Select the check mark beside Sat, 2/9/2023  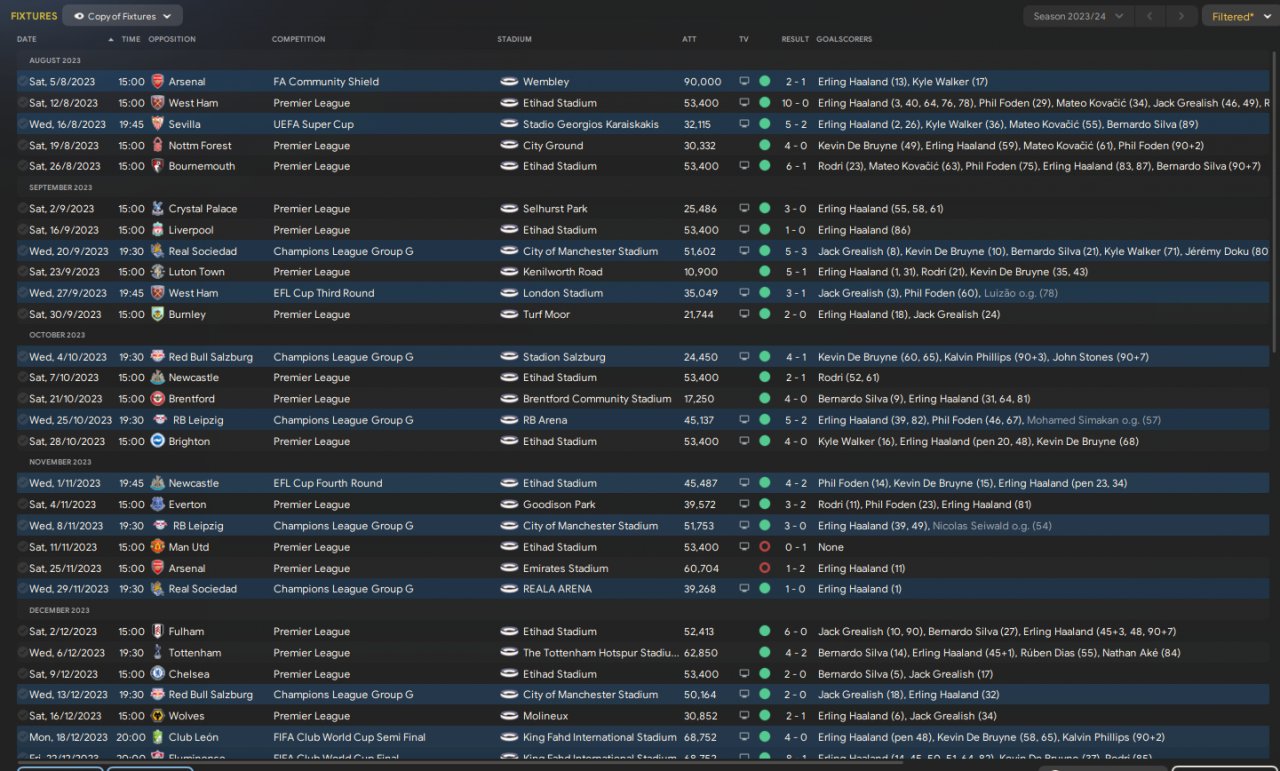[x=23, y=209]
